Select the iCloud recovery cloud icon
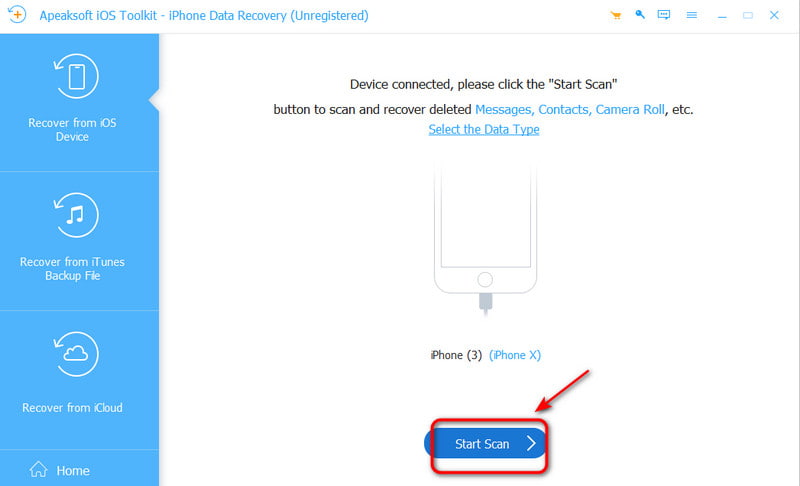The height and width of the screenshot is (486, 800). (76, 354)
